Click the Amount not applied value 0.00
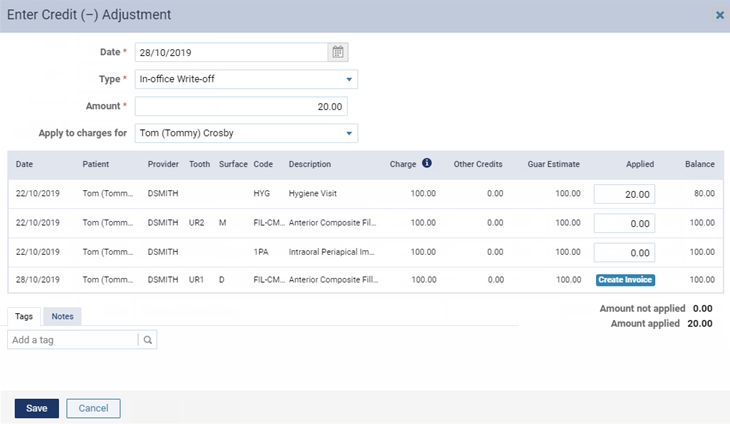This screenshot has width=730, height=424. point(703,308)
